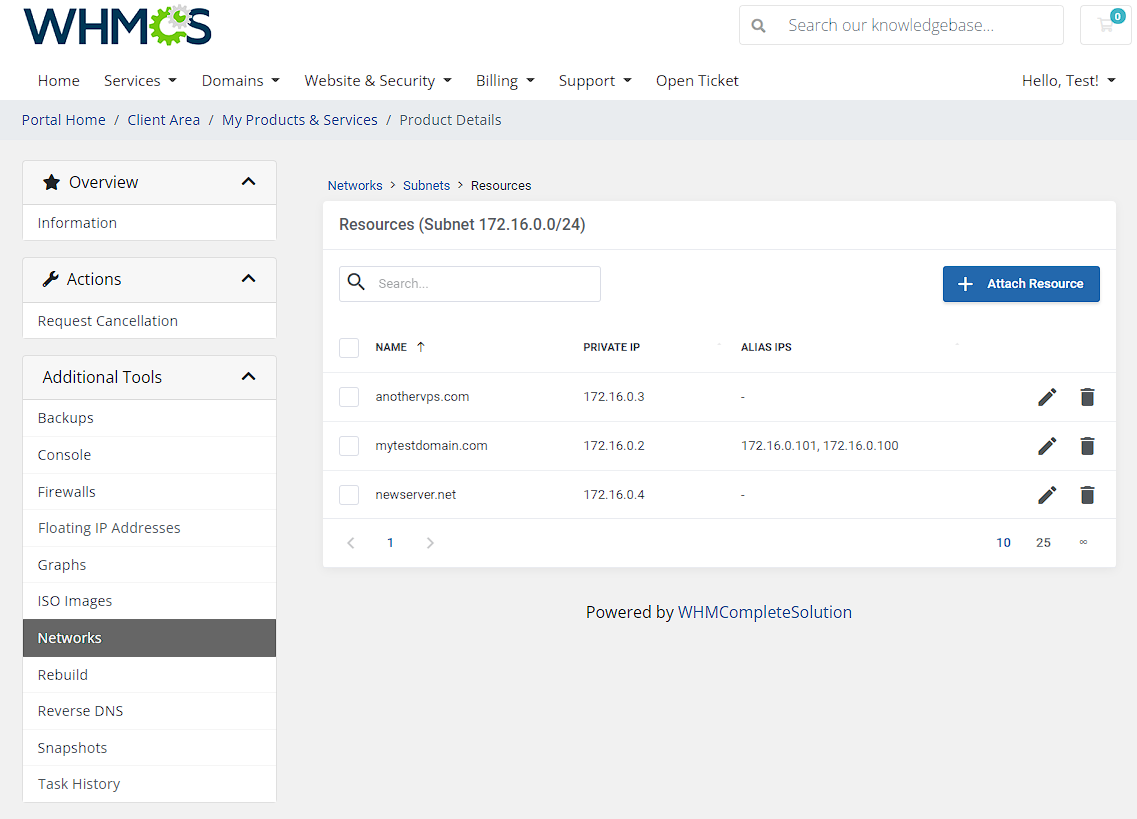
Task: Open the Billing dropdown menu
Action: point(504,80)
